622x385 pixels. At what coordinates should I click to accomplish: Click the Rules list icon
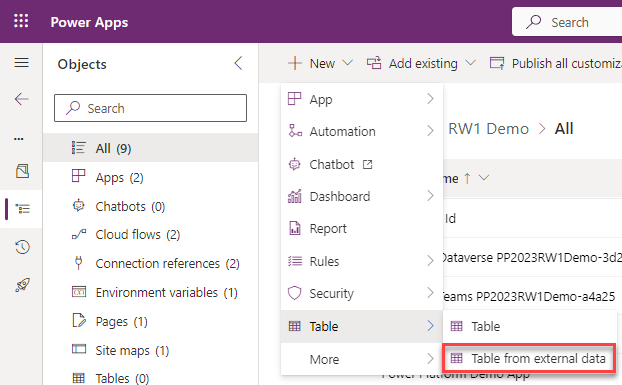tap(294, 261)
